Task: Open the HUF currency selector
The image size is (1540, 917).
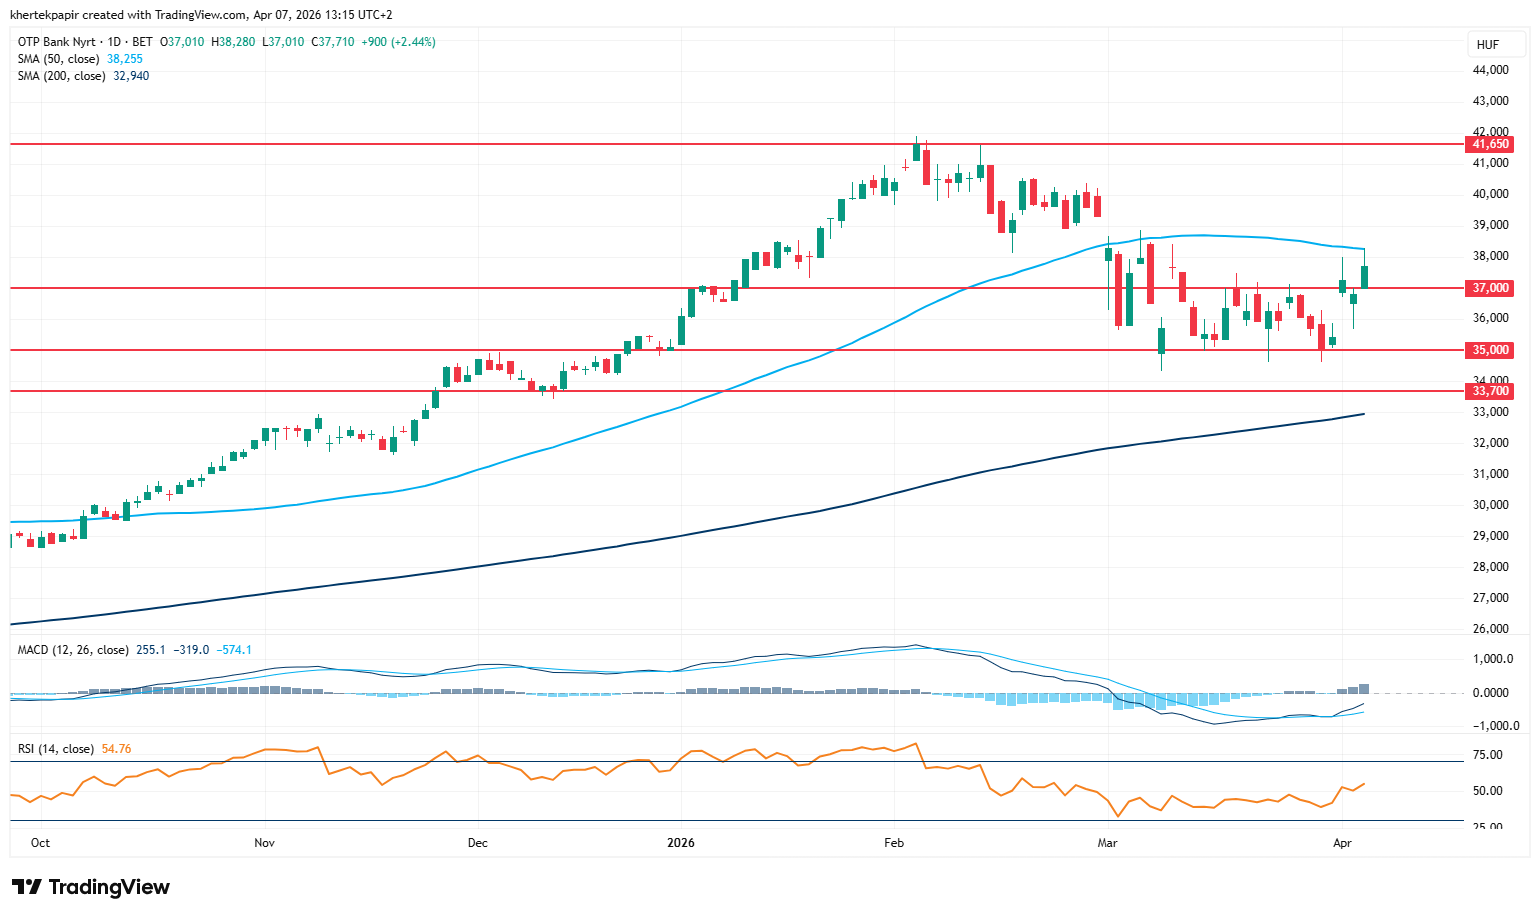Action: (x=1487, y=45)
